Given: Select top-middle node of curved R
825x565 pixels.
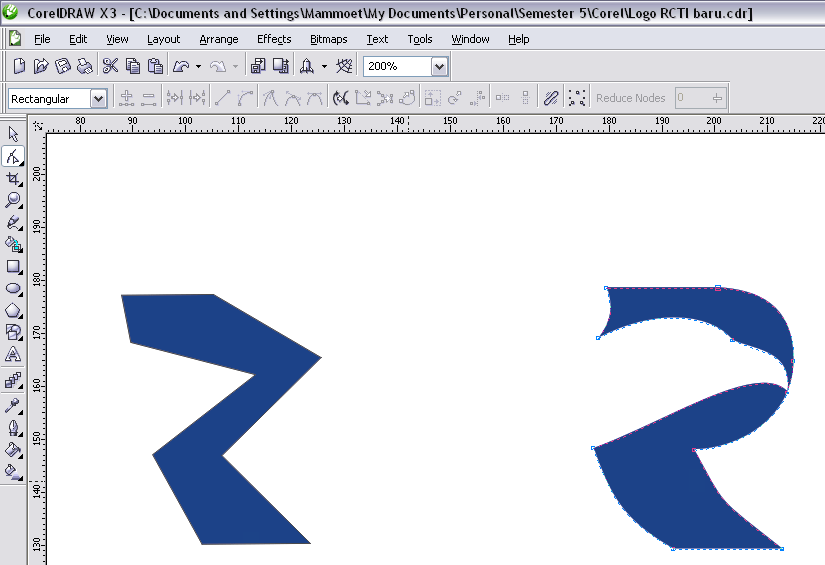Looking at the screenshot, I should 718,288.
